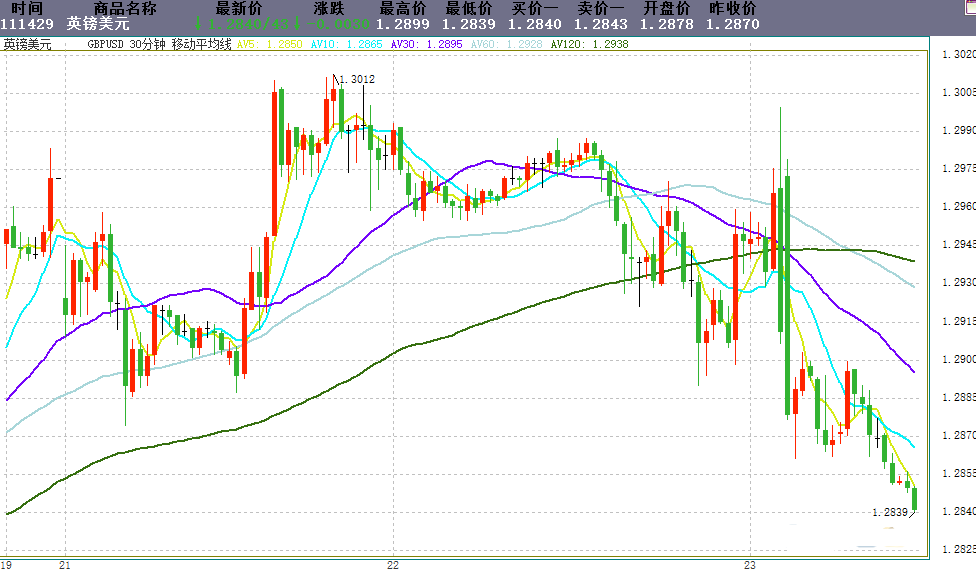Click the 涨跌 column header
Viewport: 976px width, 570px height.
(x=329, y=8)
